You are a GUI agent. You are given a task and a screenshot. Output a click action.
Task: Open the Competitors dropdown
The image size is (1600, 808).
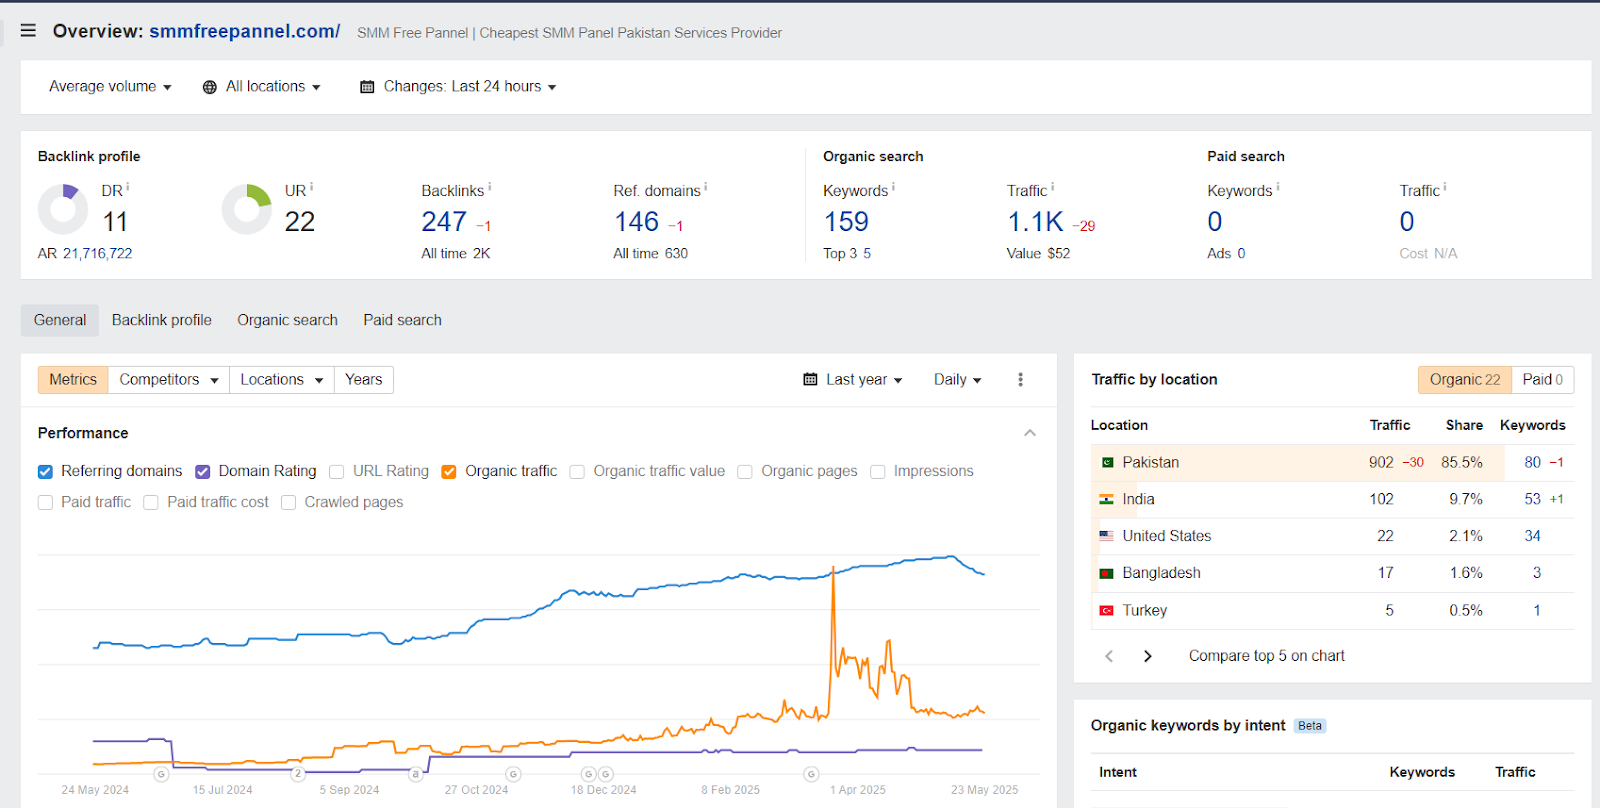pos(169,380)
